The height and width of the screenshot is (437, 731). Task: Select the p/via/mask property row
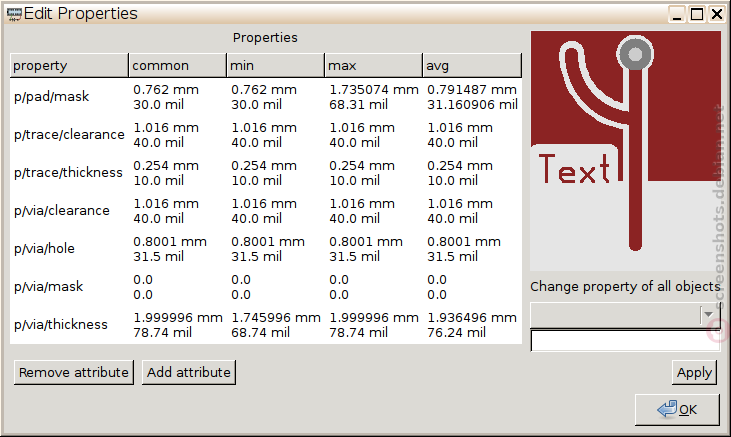(266, 287)
